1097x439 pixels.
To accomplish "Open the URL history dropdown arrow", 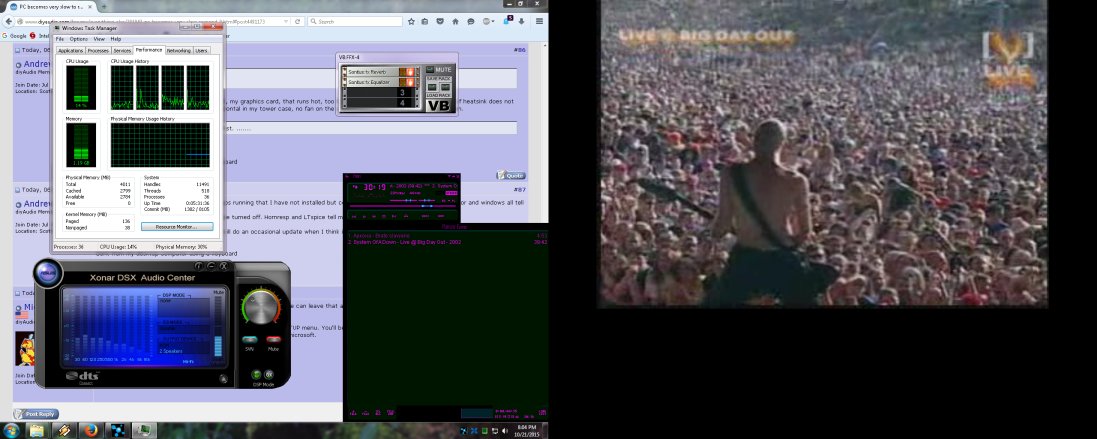I will pos(286,22).
